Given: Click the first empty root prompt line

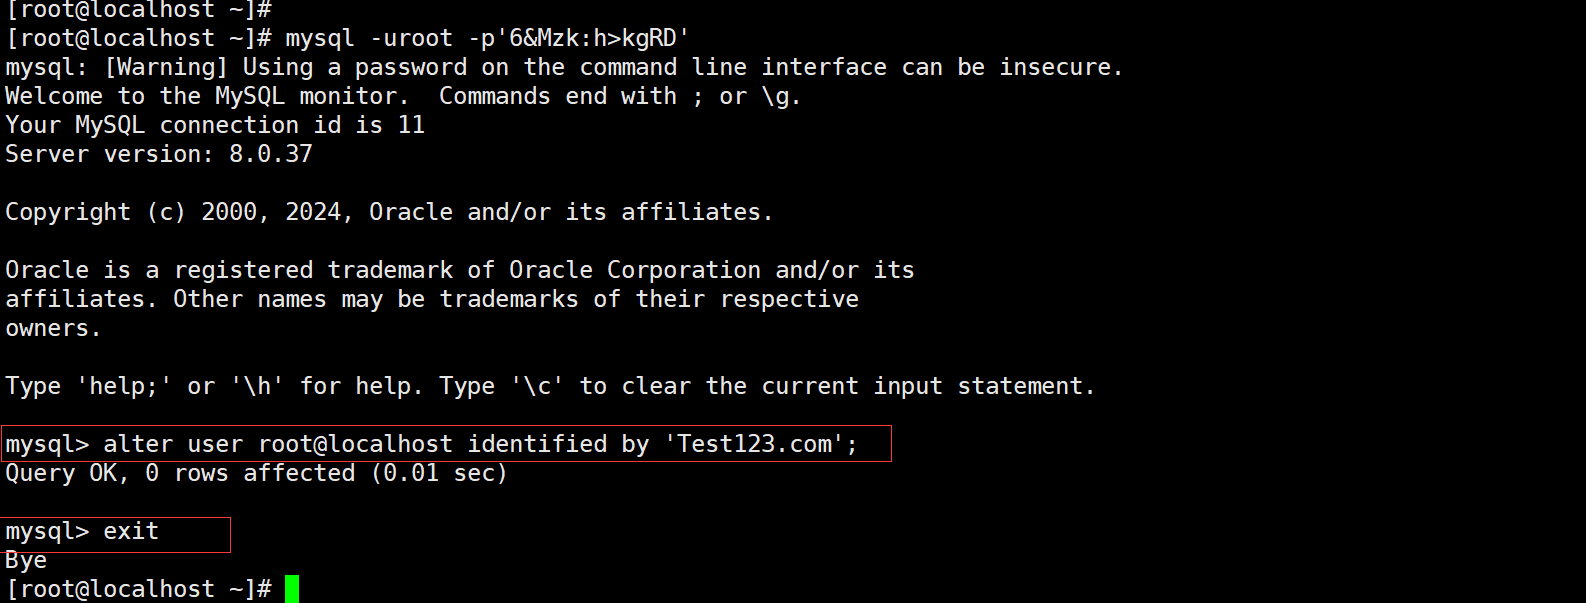Looking at the screenshot, I should (x=139, y=9).
